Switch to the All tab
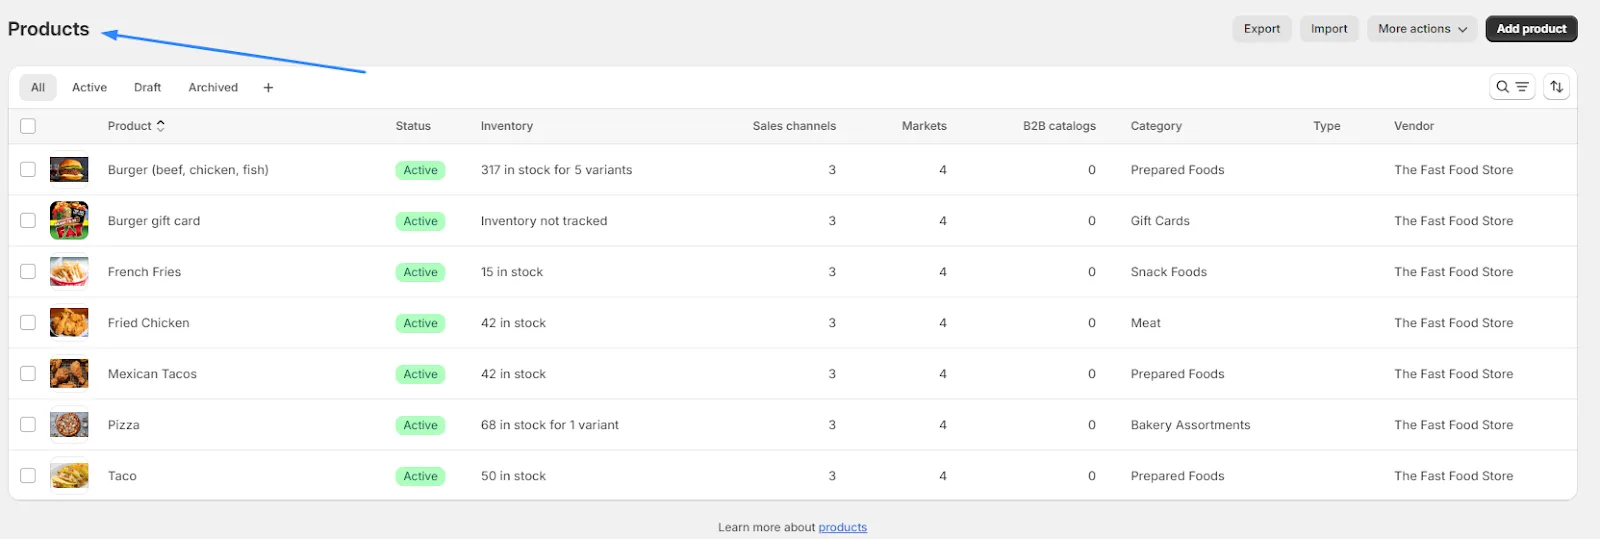 point(38,88)
